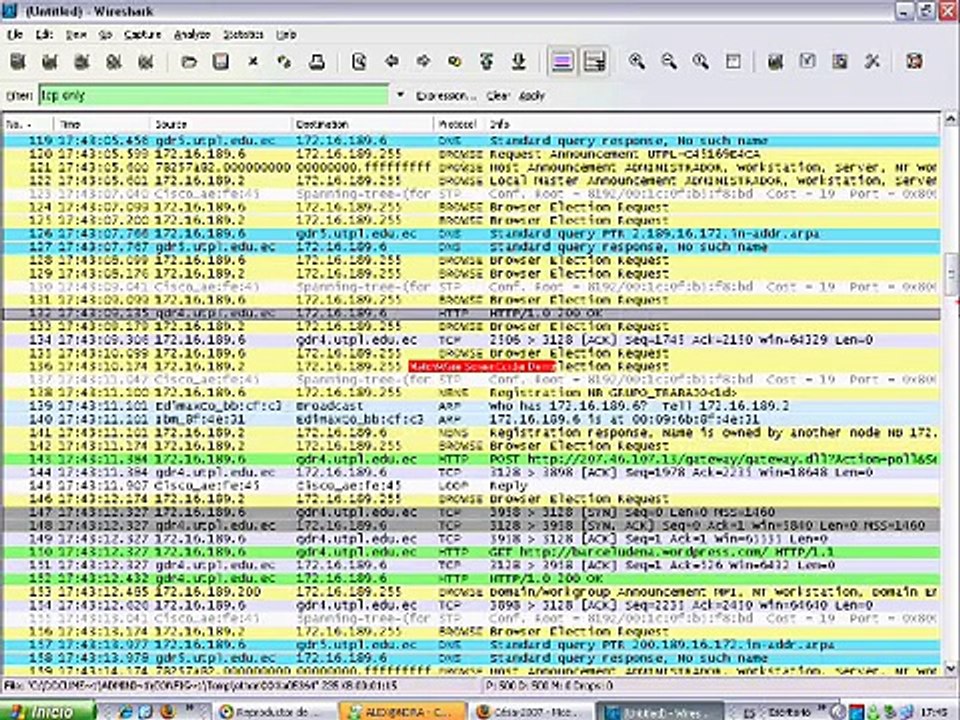Image resolution: width=960 pixels, height=720 pixels.
Task: Save the capture file with disk icon
Action: click(220, 61)
